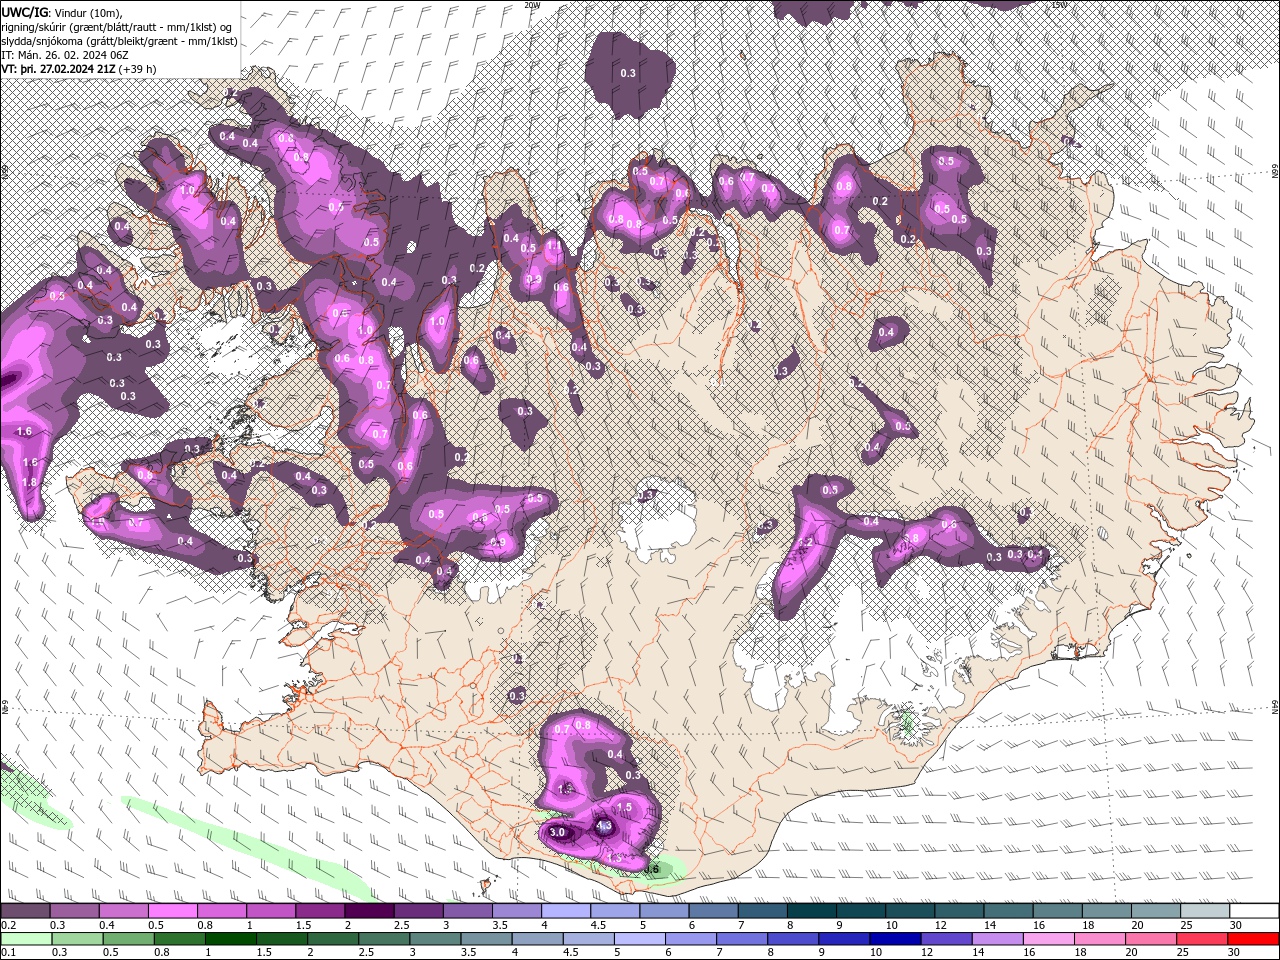Choose the pure red swatch above lower label 30

[x=1254, y=939]
